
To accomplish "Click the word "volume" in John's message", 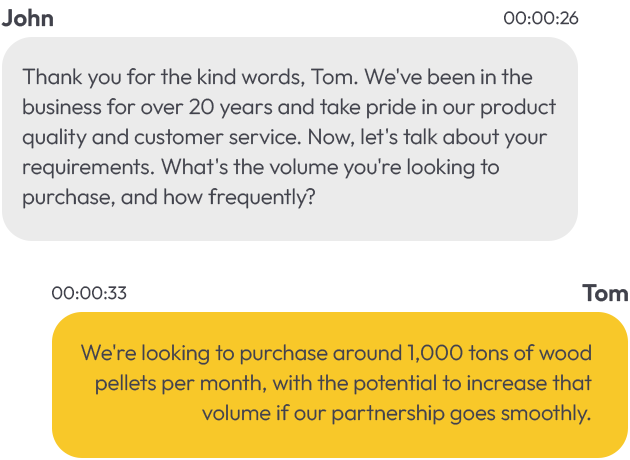I will click(x=303, y=167).
